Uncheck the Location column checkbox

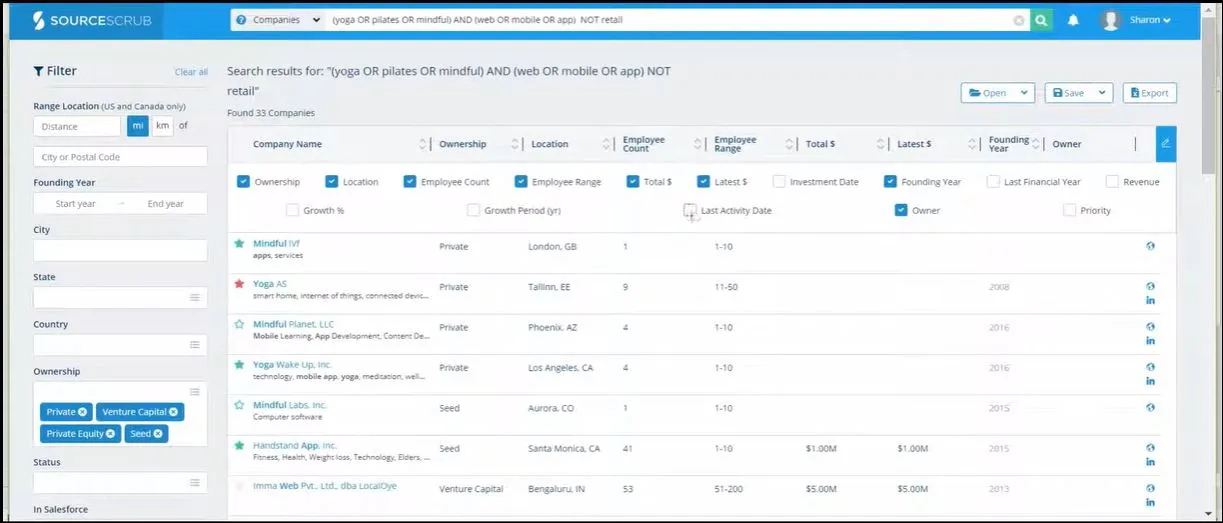[x=332, y=182]
